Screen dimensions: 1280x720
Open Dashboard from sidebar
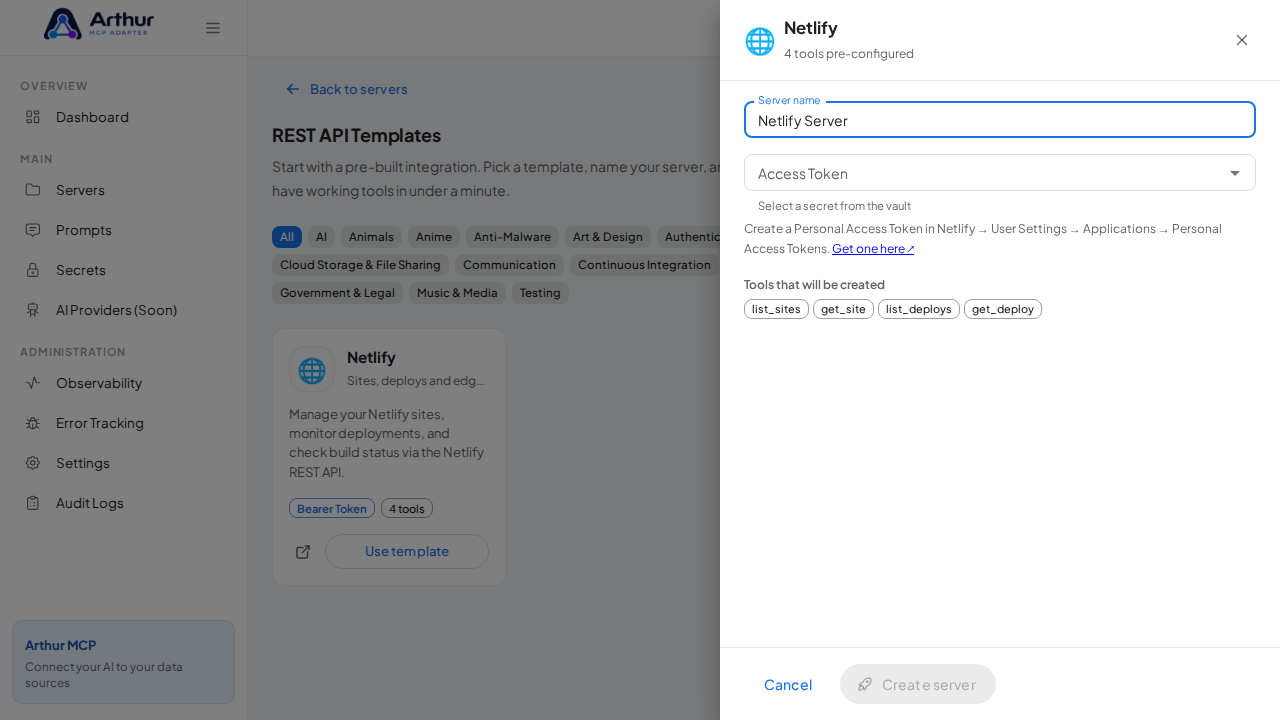point(123,117)
